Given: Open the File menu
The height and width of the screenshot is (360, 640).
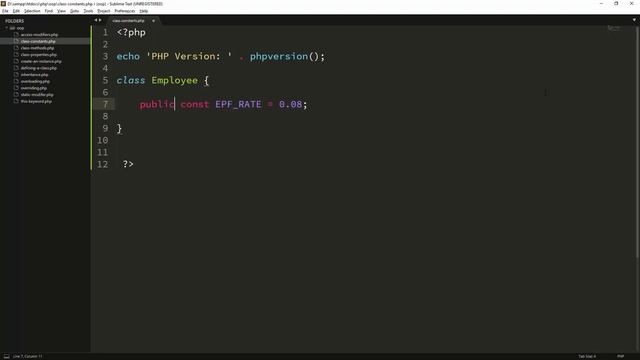Looking at the screenshot, I should click(5, 11).
